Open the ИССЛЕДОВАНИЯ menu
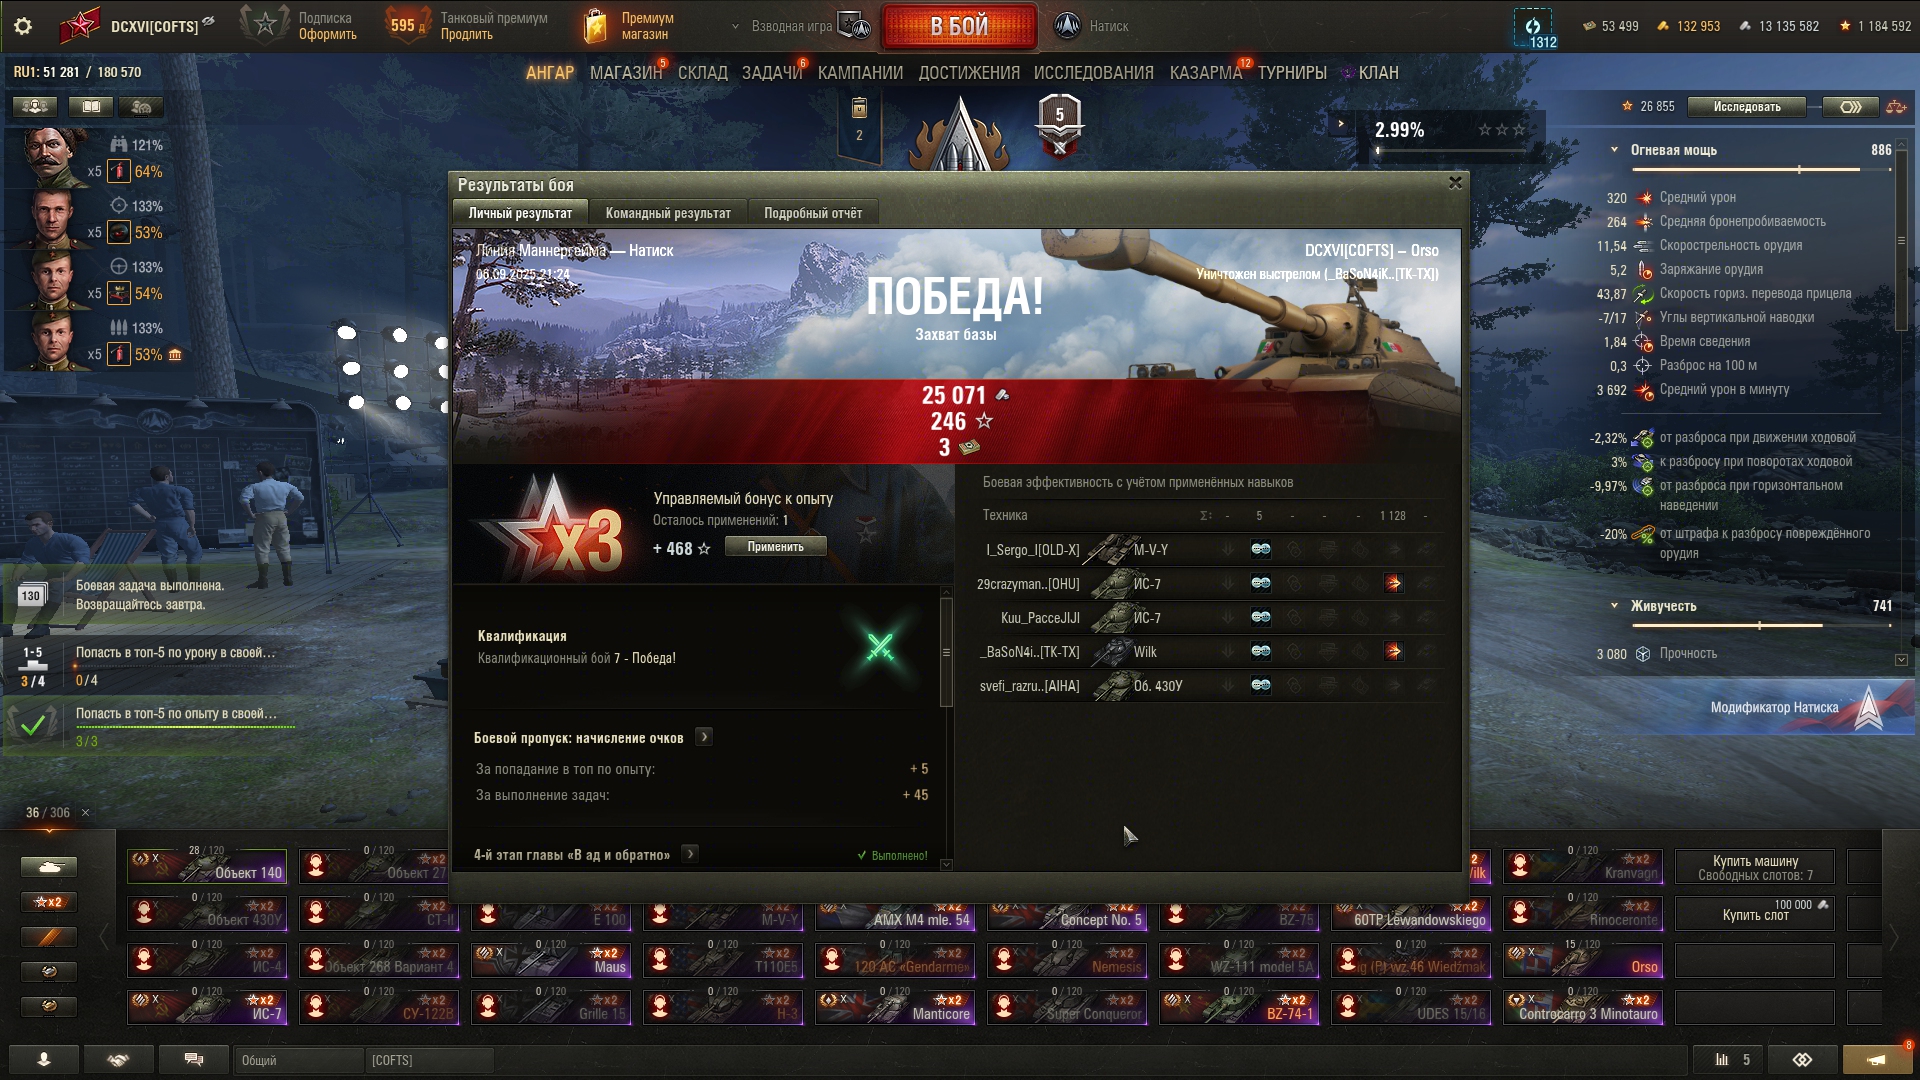Viewport: 1920px width, 1080px height. pos(1093,73)
